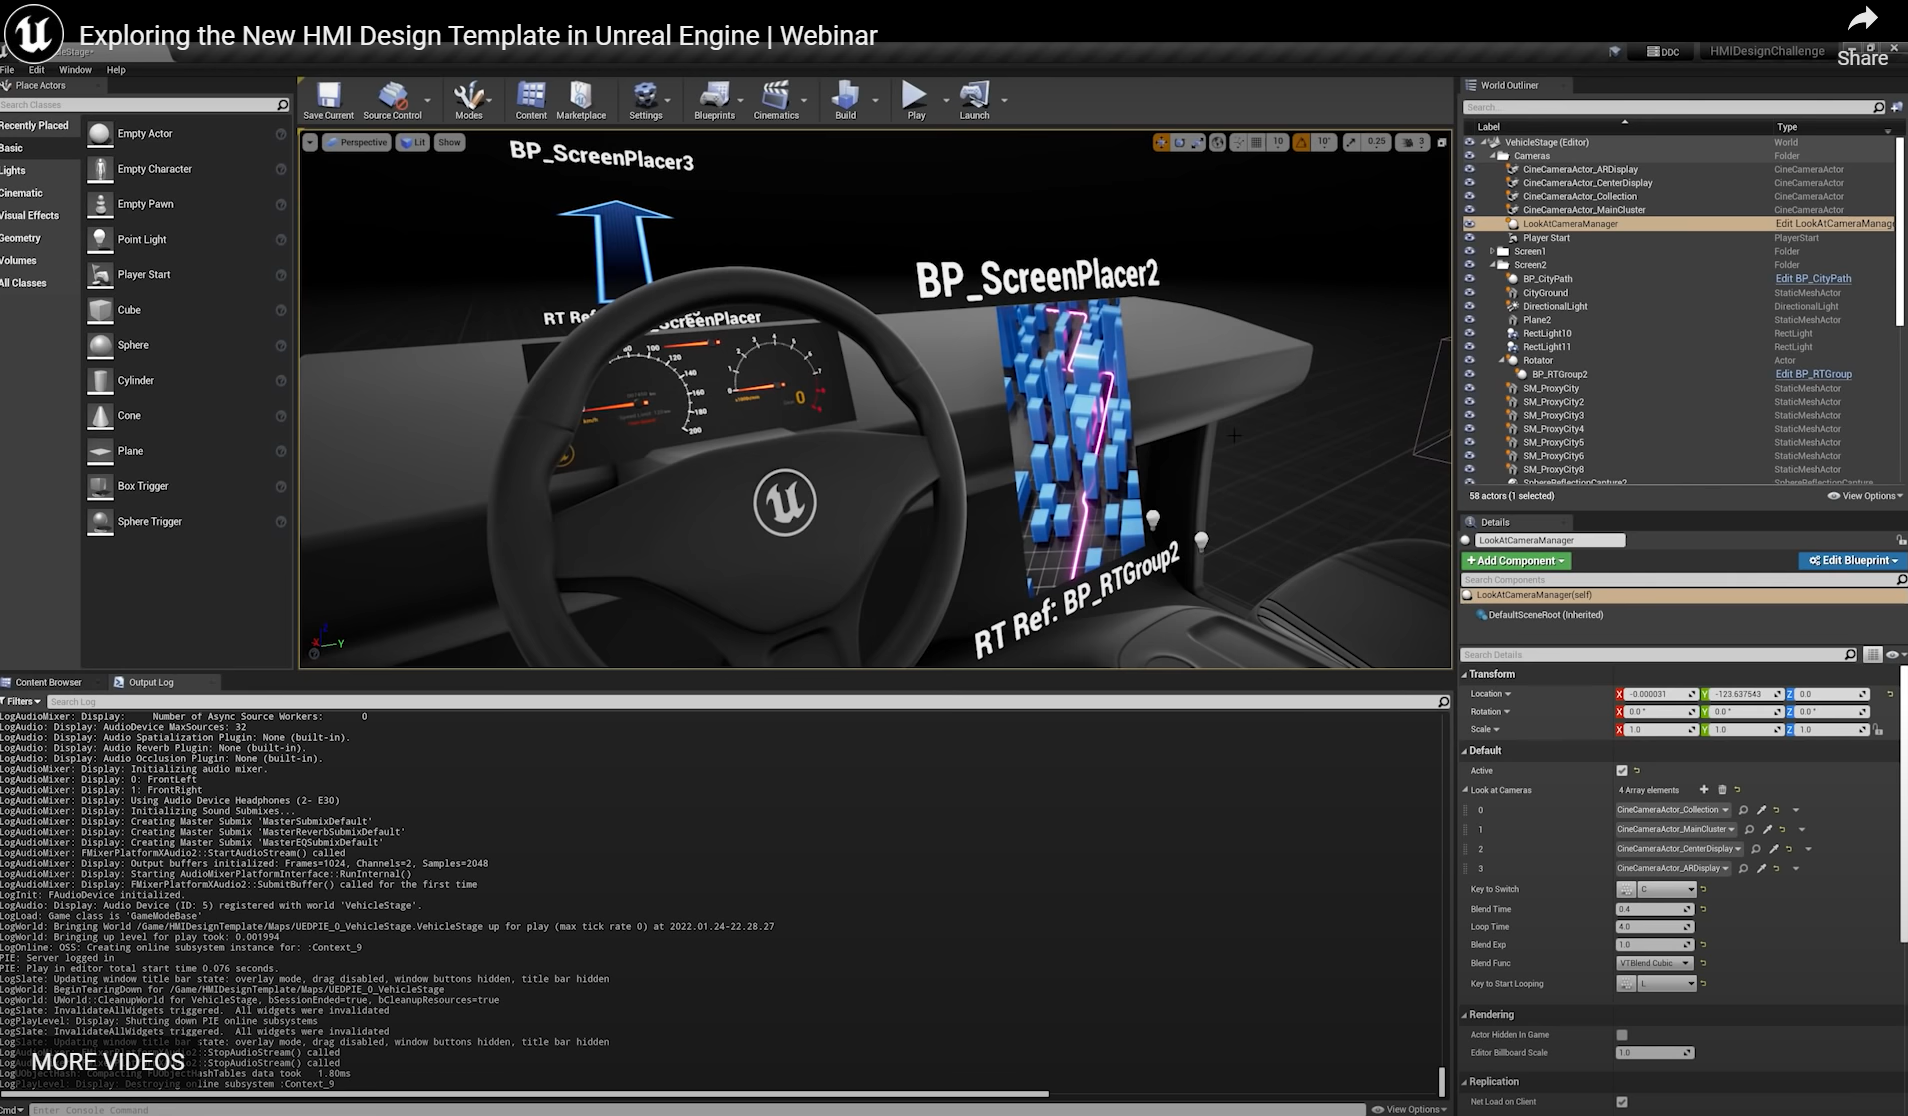Collapse the Transform section

coord(1466,675)
